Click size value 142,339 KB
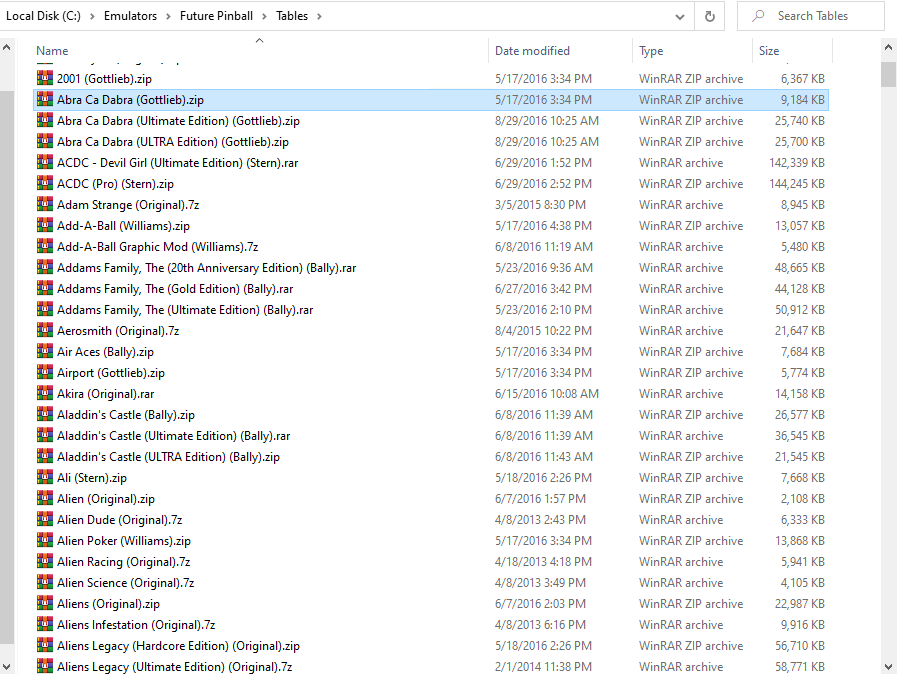This screenshot has height=674, width=897. [x=797, y=162]
